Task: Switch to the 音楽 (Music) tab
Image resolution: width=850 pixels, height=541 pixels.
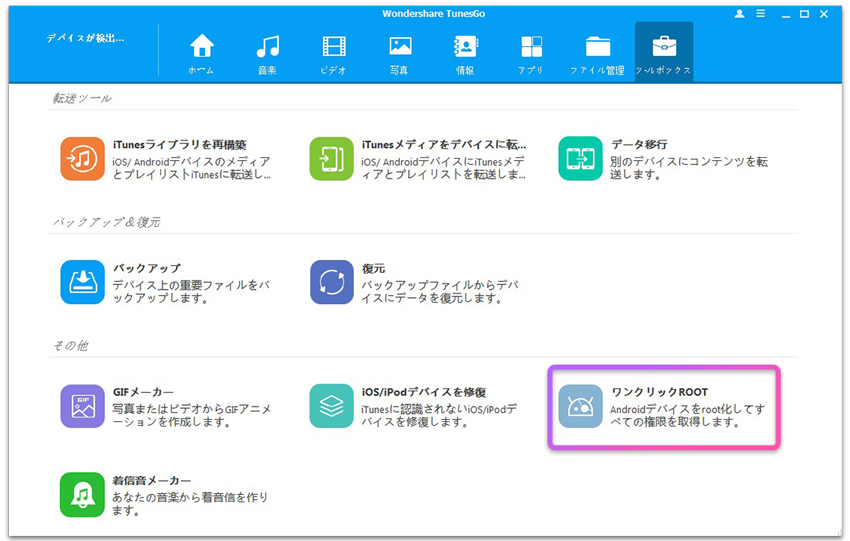Action: [267, 53]
